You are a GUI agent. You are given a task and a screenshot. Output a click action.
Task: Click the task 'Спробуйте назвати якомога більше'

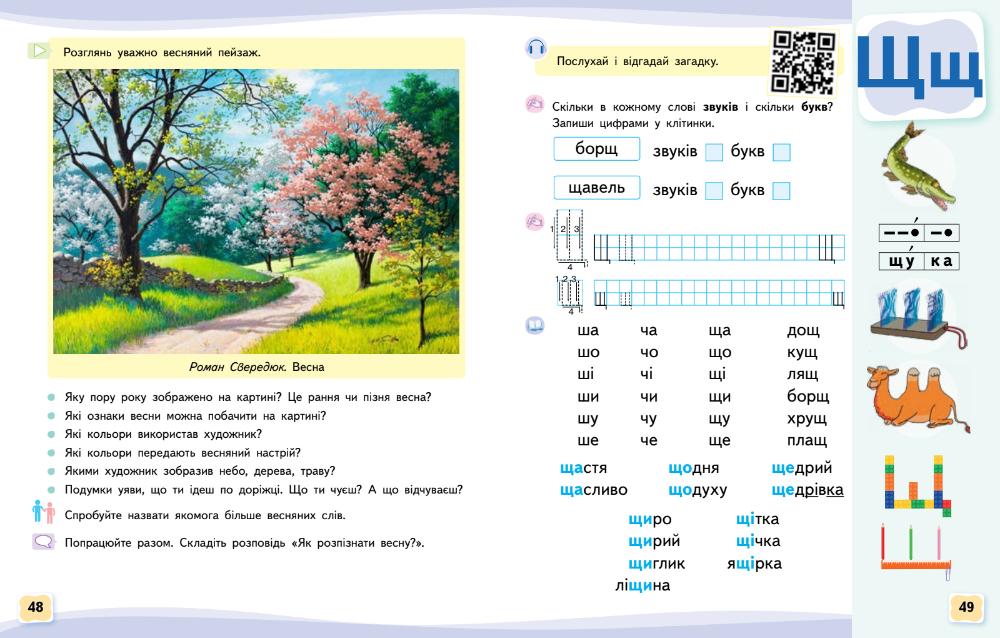[205, 515]
